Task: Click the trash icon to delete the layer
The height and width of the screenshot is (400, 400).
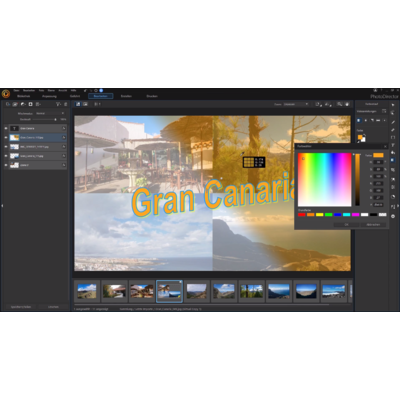Action: (x=65, y=104)
